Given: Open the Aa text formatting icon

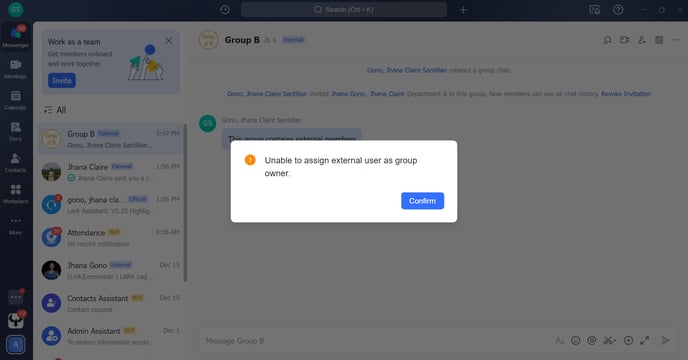Looking at the screenshot, I should (x=559, y=341).
